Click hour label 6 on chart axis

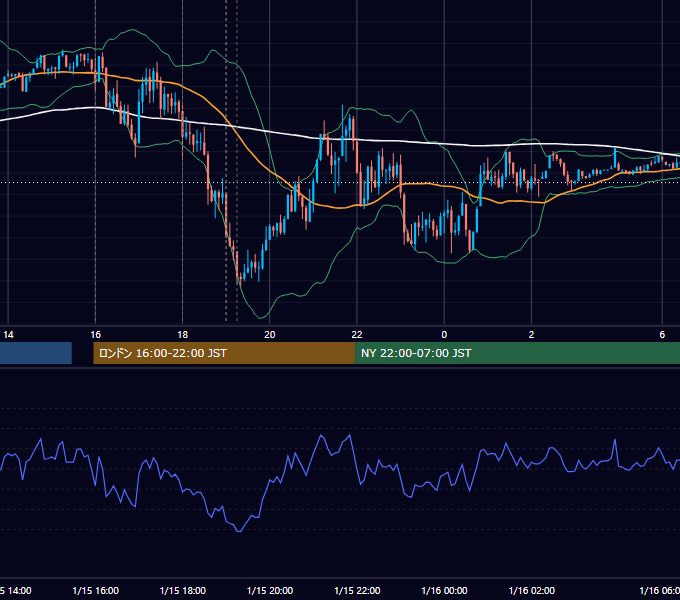pos(662,335)
